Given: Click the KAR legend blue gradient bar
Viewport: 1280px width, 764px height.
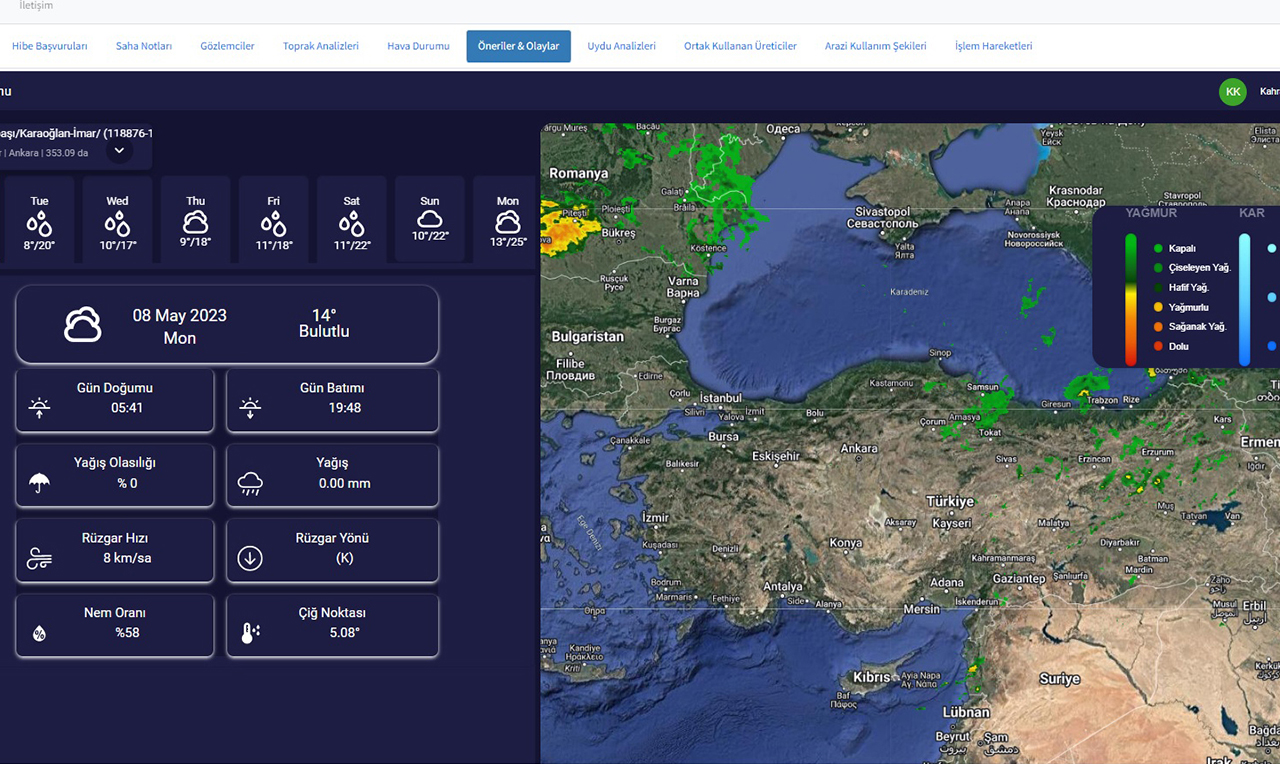Looking at the screenshot, I should [x=1245, y=299].
